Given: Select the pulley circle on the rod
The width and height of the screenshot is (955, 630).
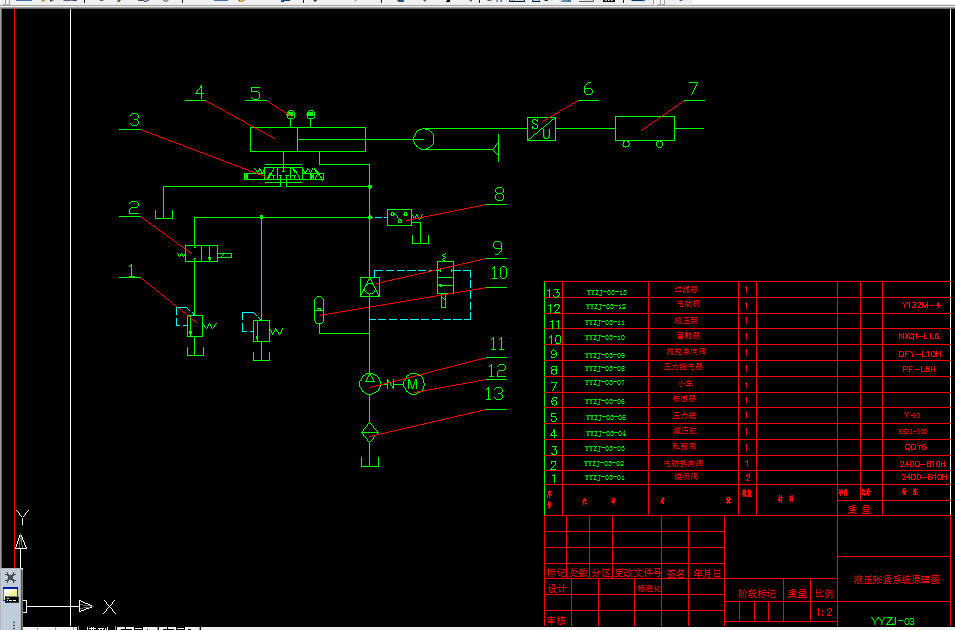Looking at the screenshot, I should (x=423, y=139).
